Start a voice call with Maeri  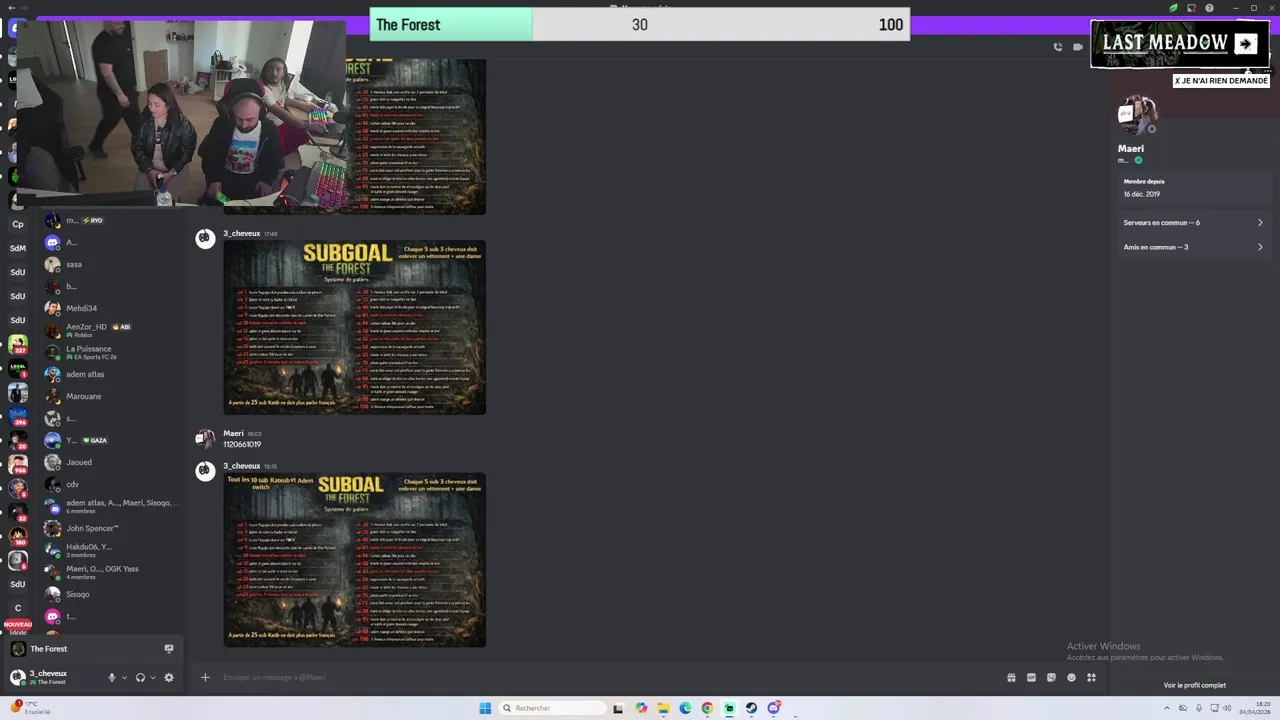(x=1058, y=47)
